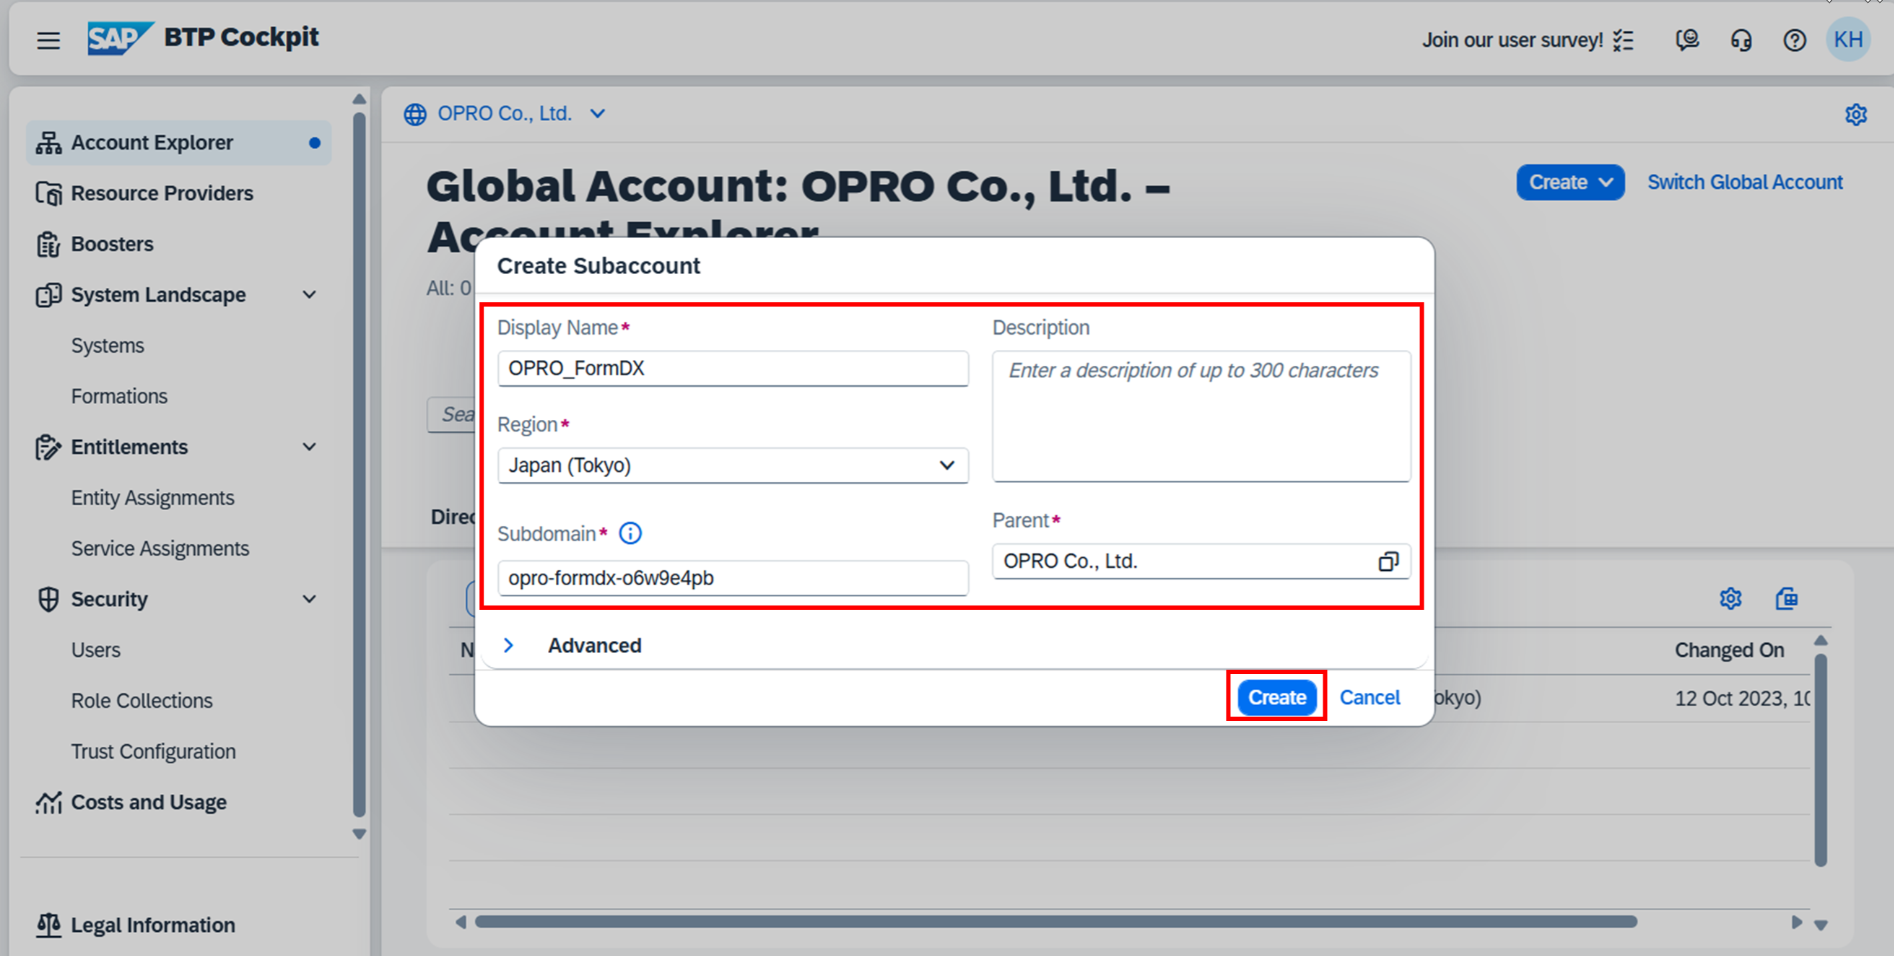The image size is (1894, 956).
Task: Open the Region dropdown showing Japan (Tokyo)
Action: click(x=732, y=466)
